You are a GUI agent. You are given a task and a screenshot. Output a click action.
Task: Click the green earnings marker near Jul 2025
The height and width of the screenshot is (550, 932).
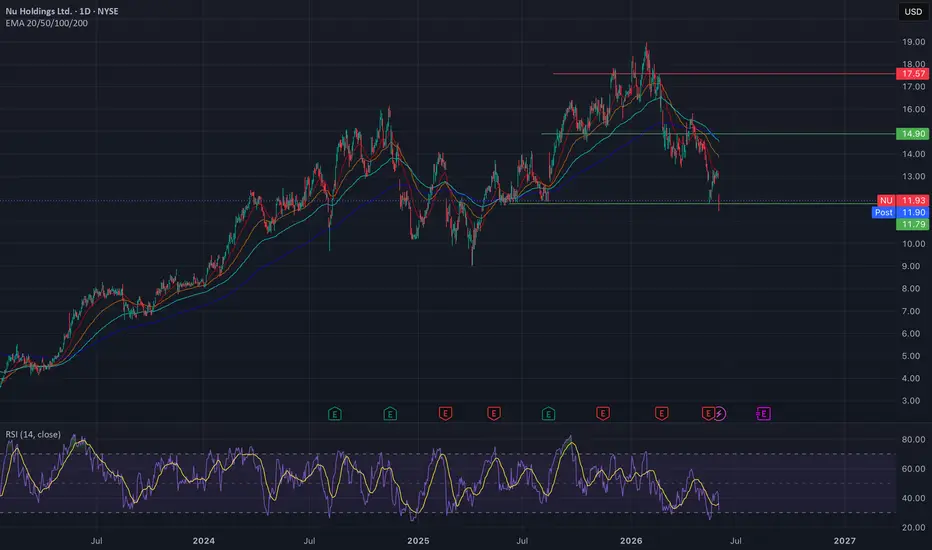pyautogui.click(x=548, y=413)
